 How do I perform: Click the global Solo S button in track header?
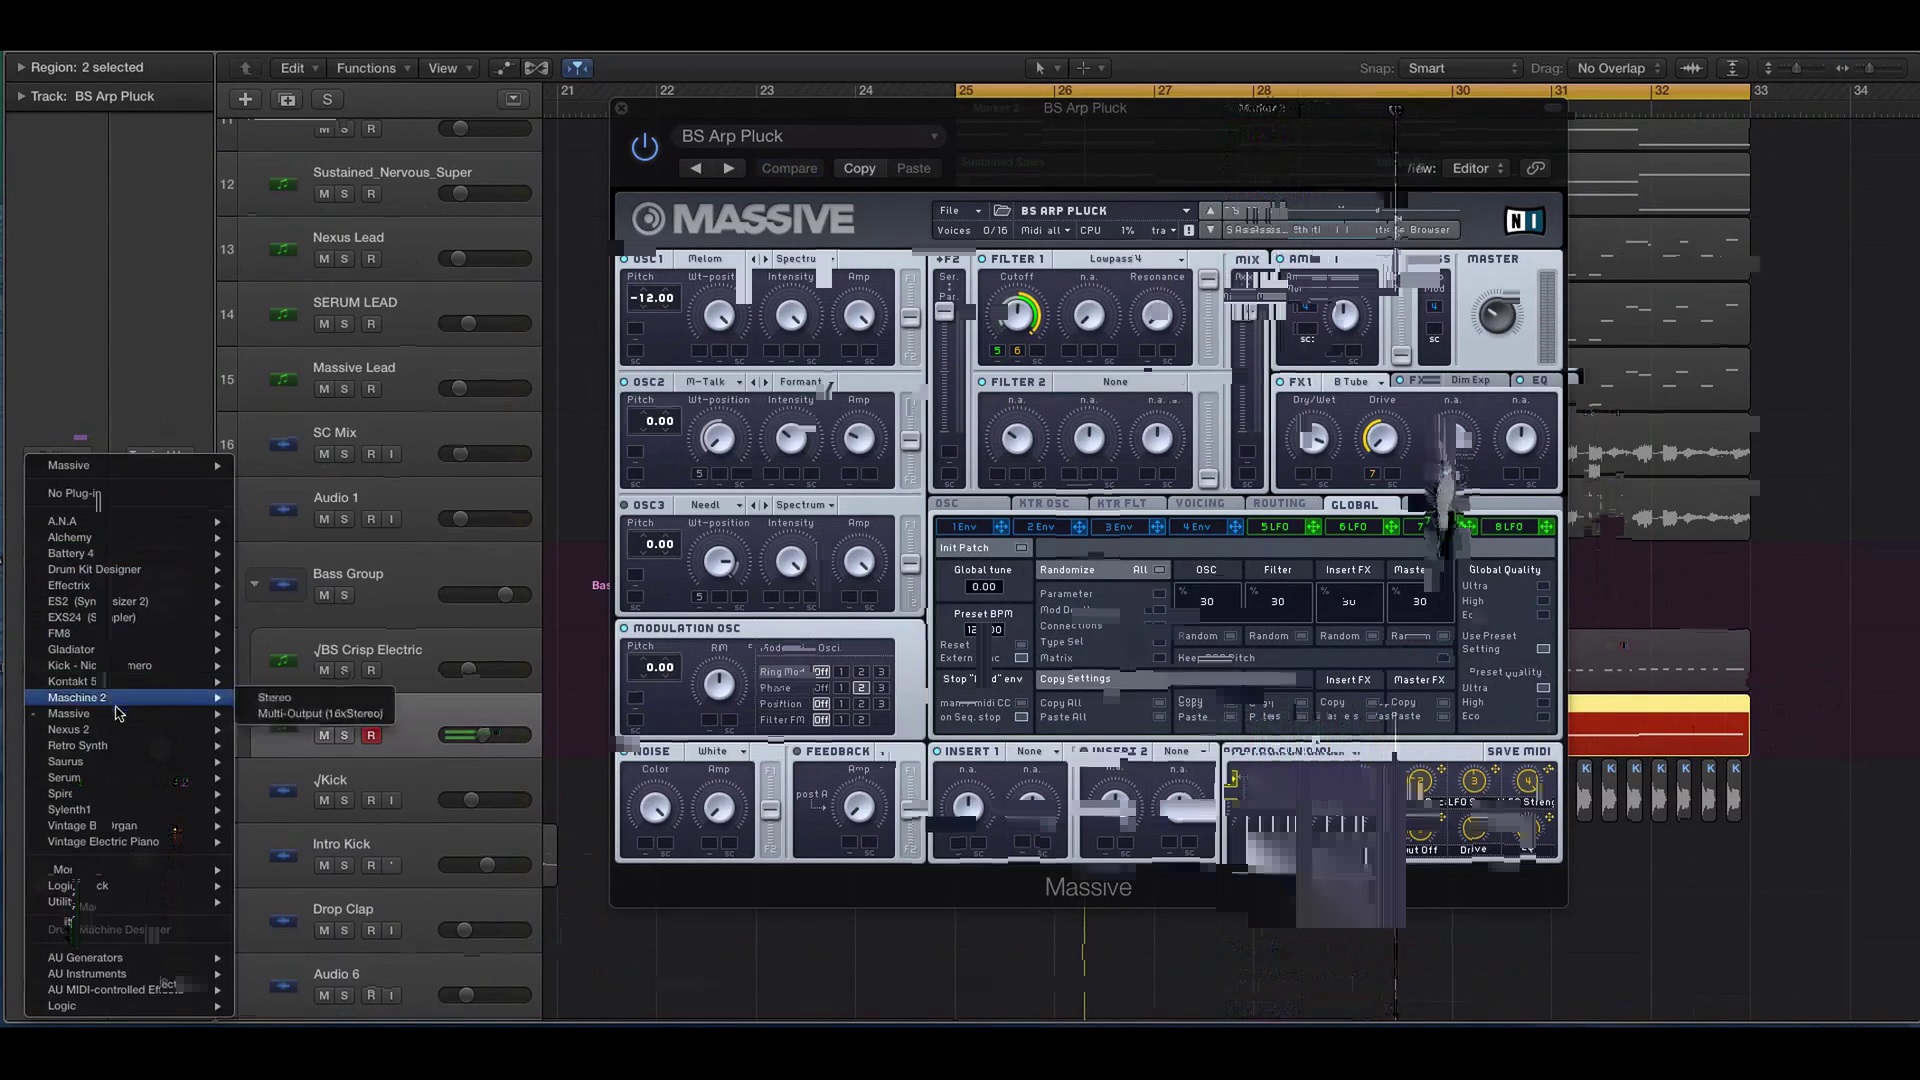[327, 99]
